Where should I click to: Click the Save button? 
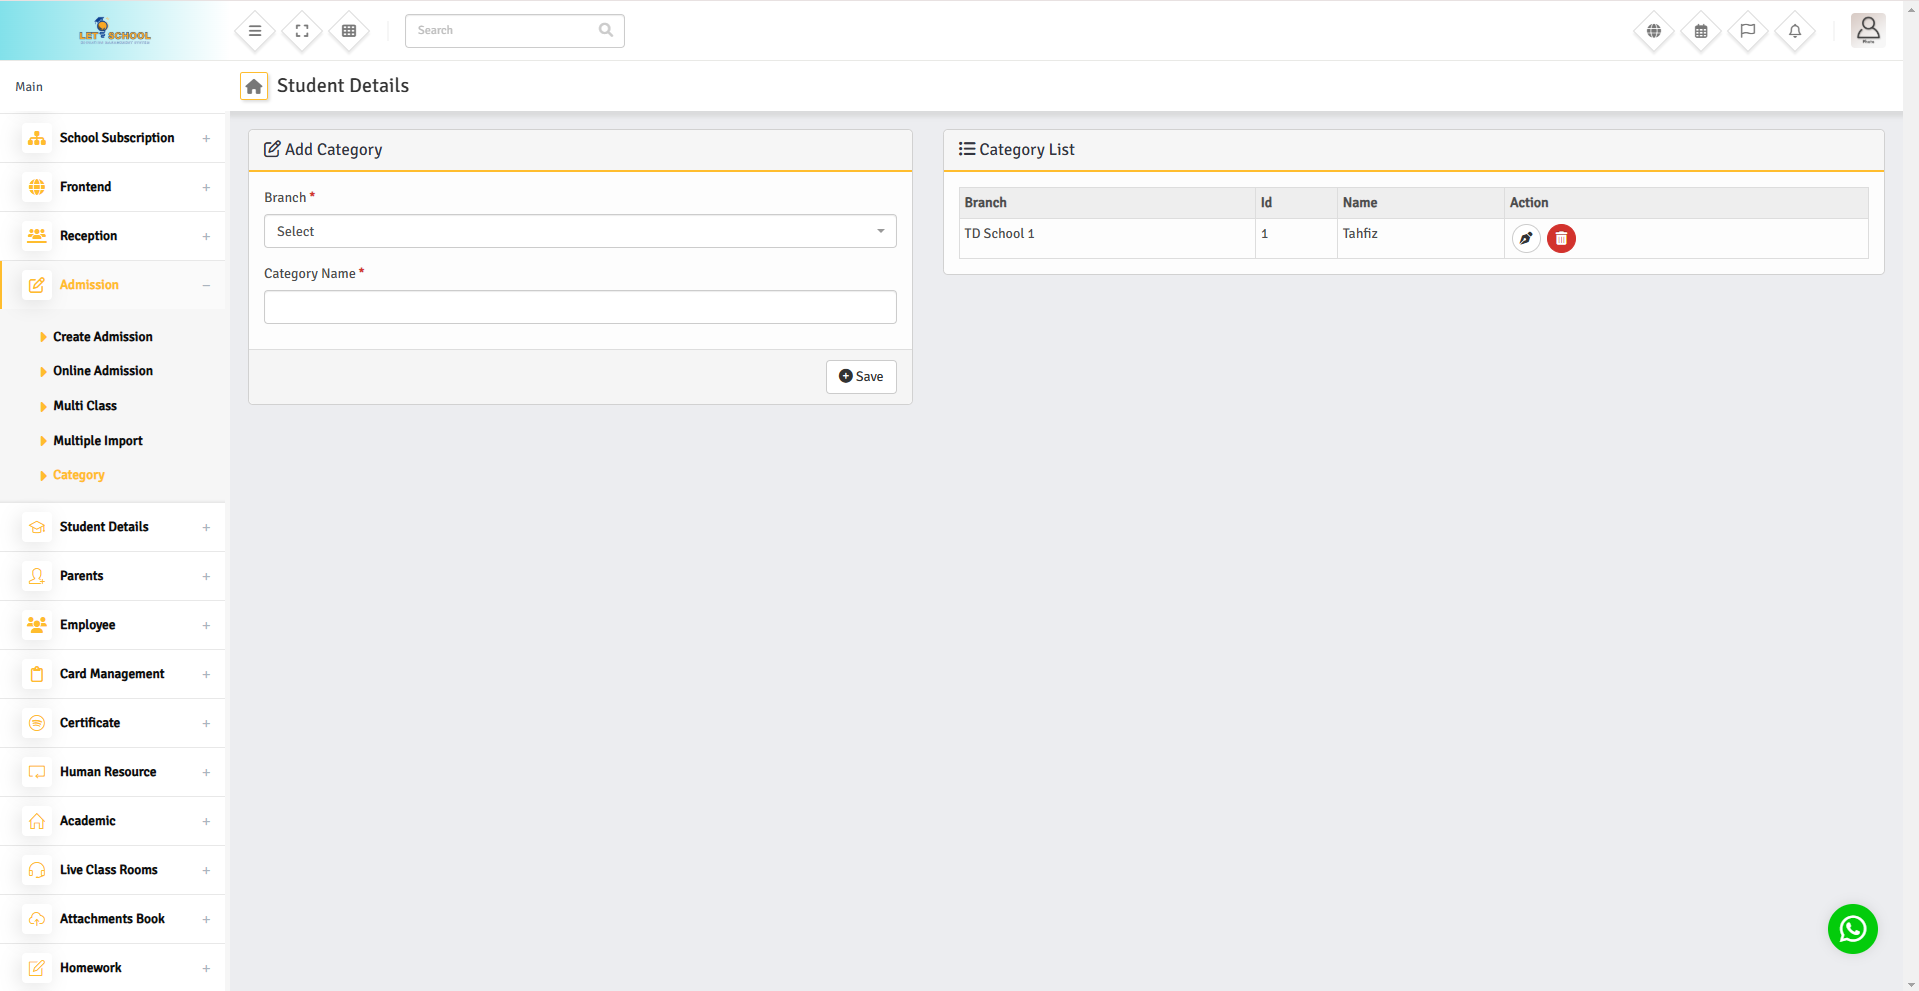tap(861, 377)
